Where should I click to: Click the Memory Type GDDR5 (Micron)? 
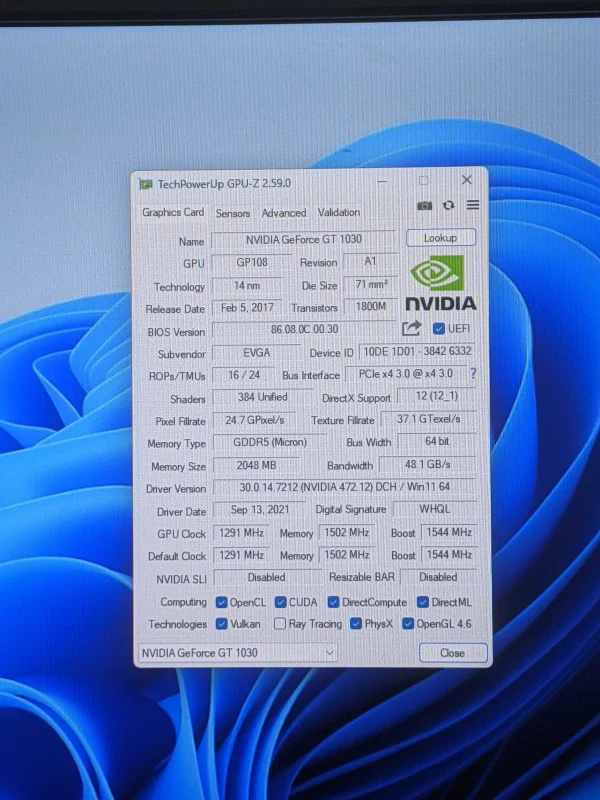(270, 442)
